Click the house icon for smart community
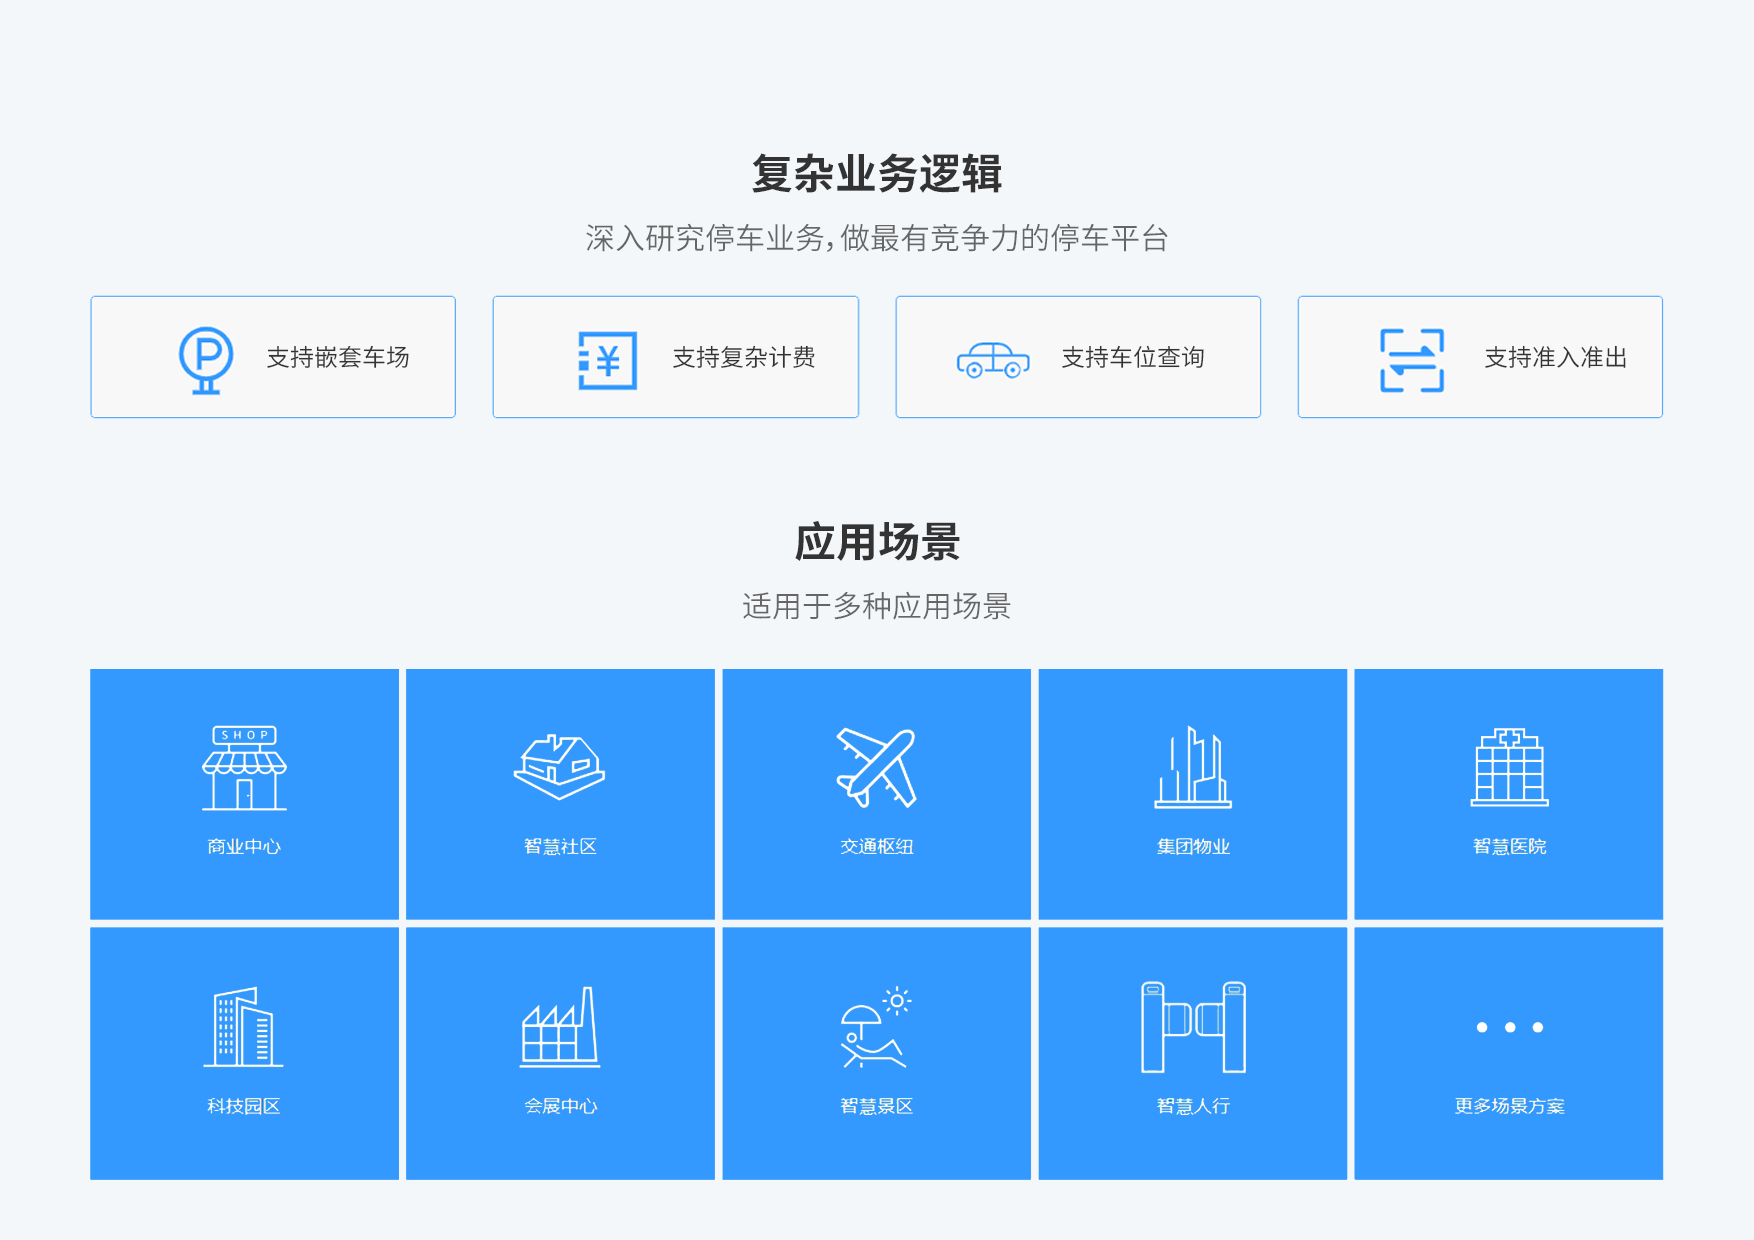The image size is (1754, 1240). pos(560,768)
